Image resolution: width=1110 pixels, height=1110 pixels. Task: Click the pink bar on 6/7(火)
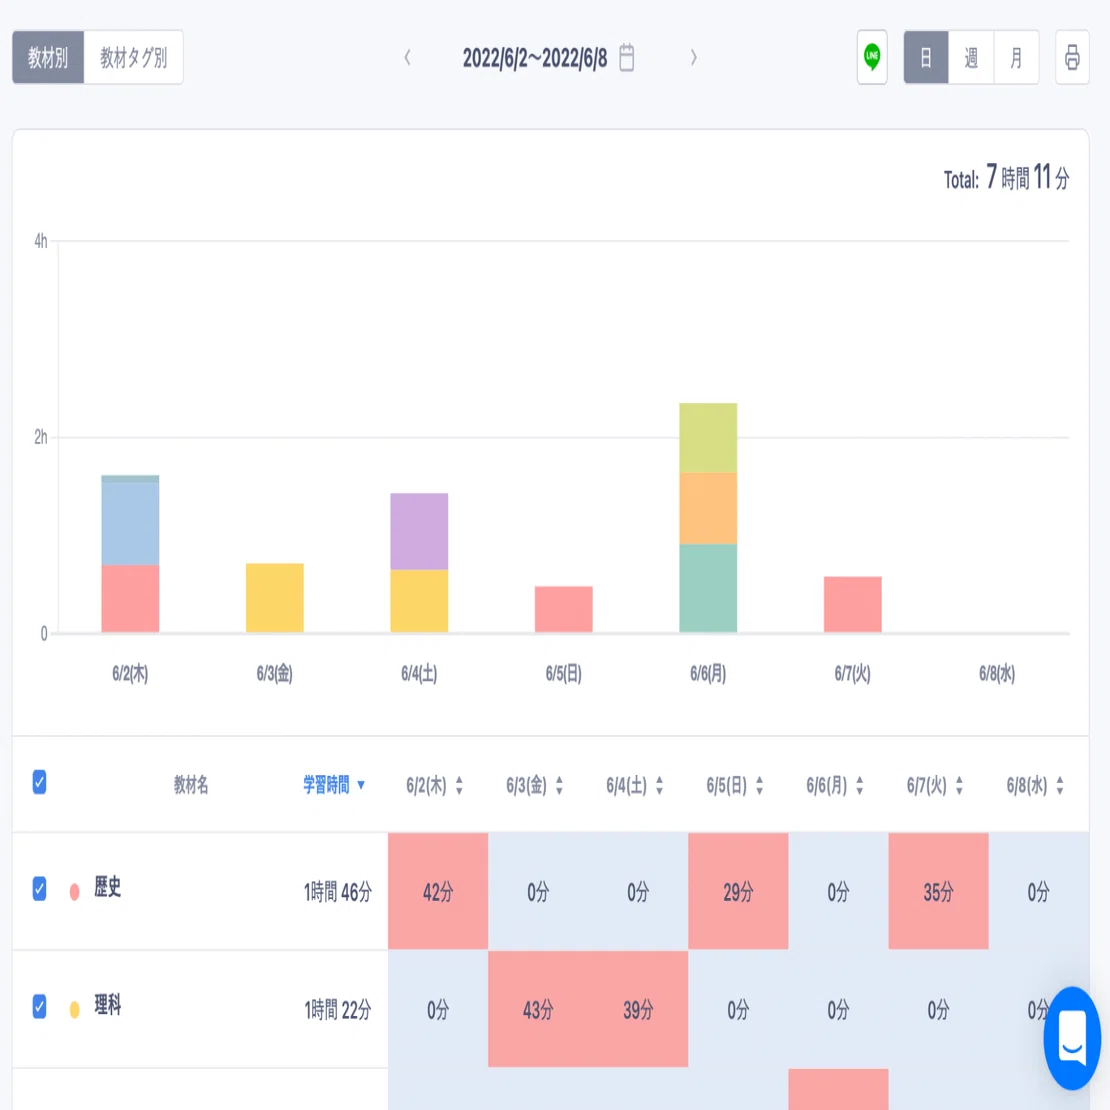pyautogui.click(x=852, y=604)
